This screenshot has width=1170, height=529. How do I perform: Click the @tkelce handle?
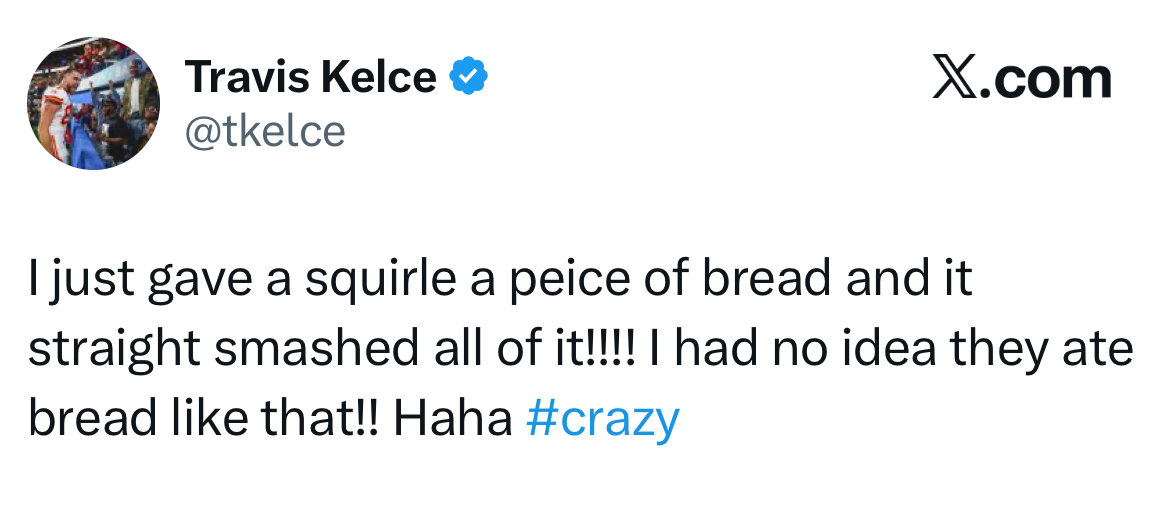[265, 130]
